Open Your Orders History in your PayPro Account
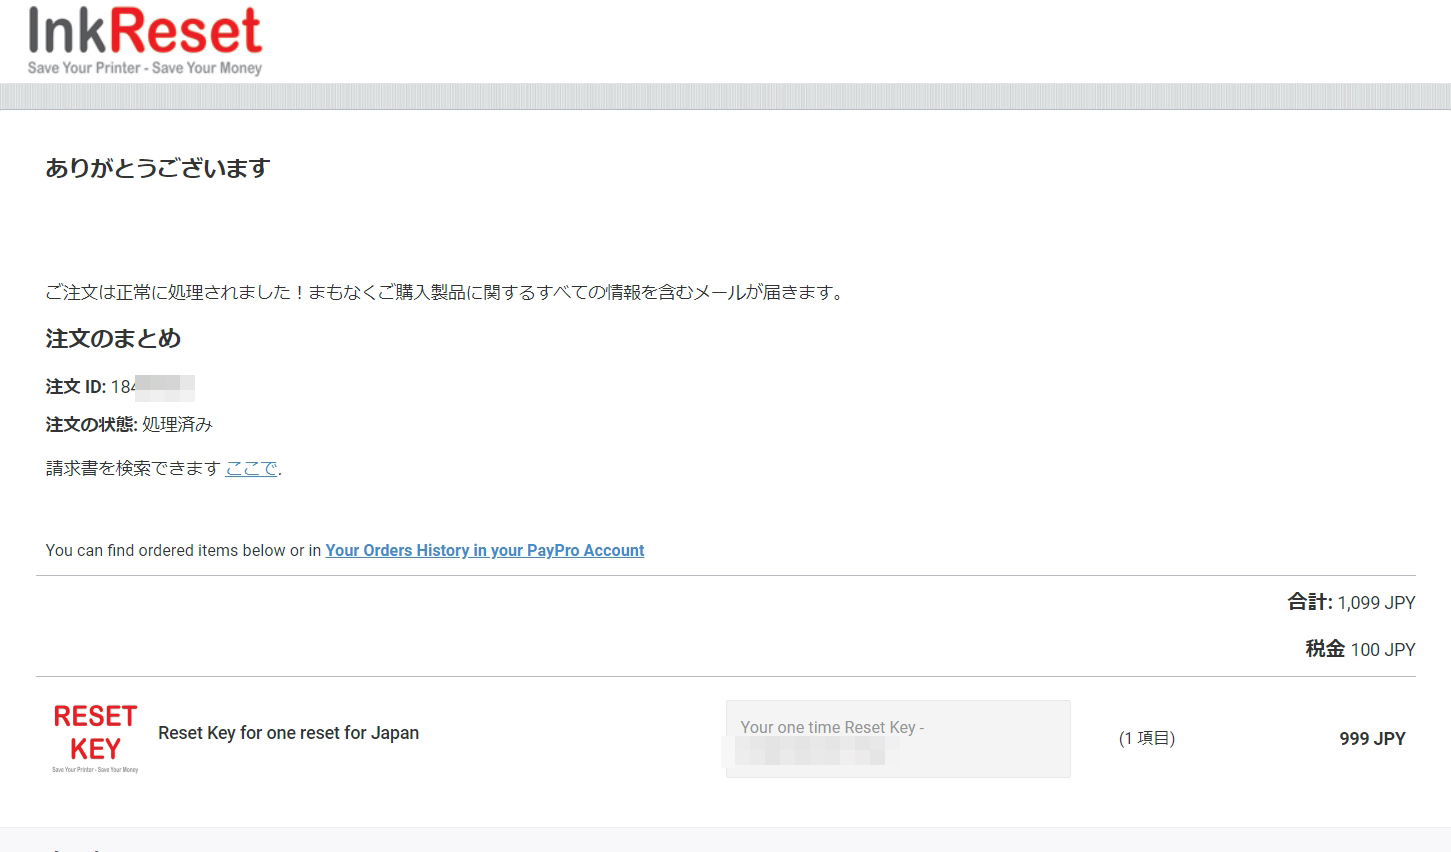 click(x=485, y=550)
